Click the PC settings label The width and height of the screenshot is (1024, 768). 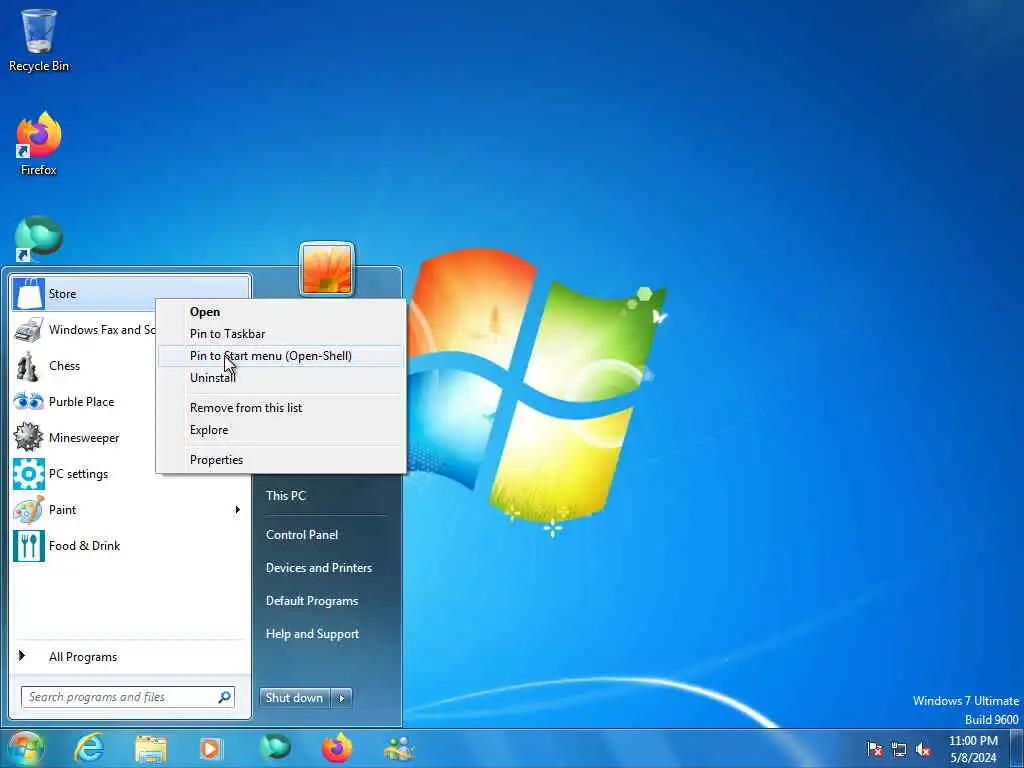pos(78,474)
